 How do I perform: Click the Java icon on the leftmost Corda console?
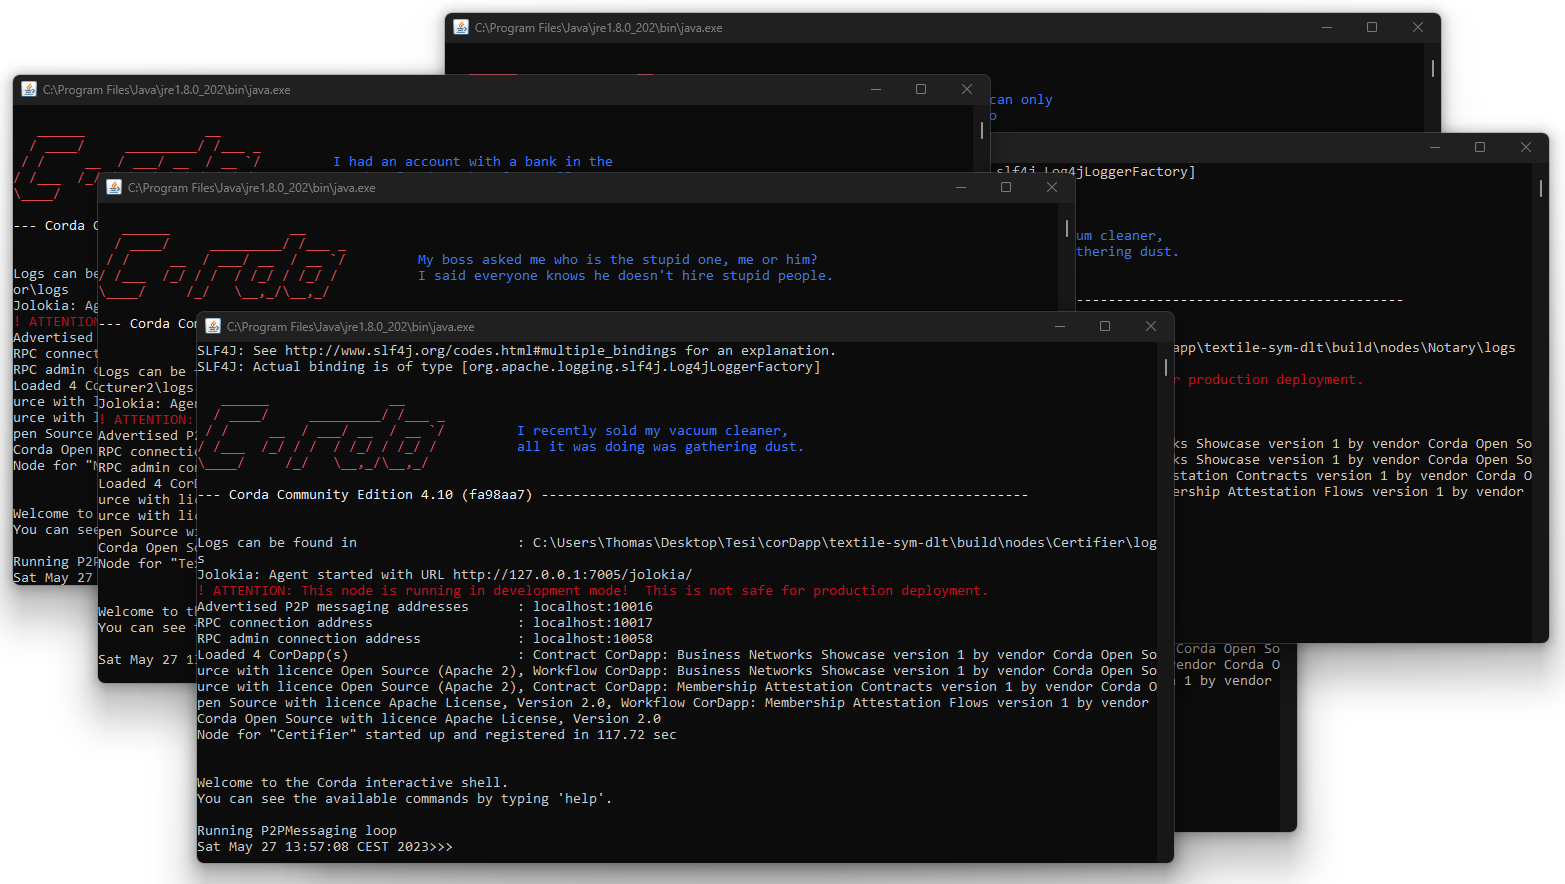tap(27, 89)
